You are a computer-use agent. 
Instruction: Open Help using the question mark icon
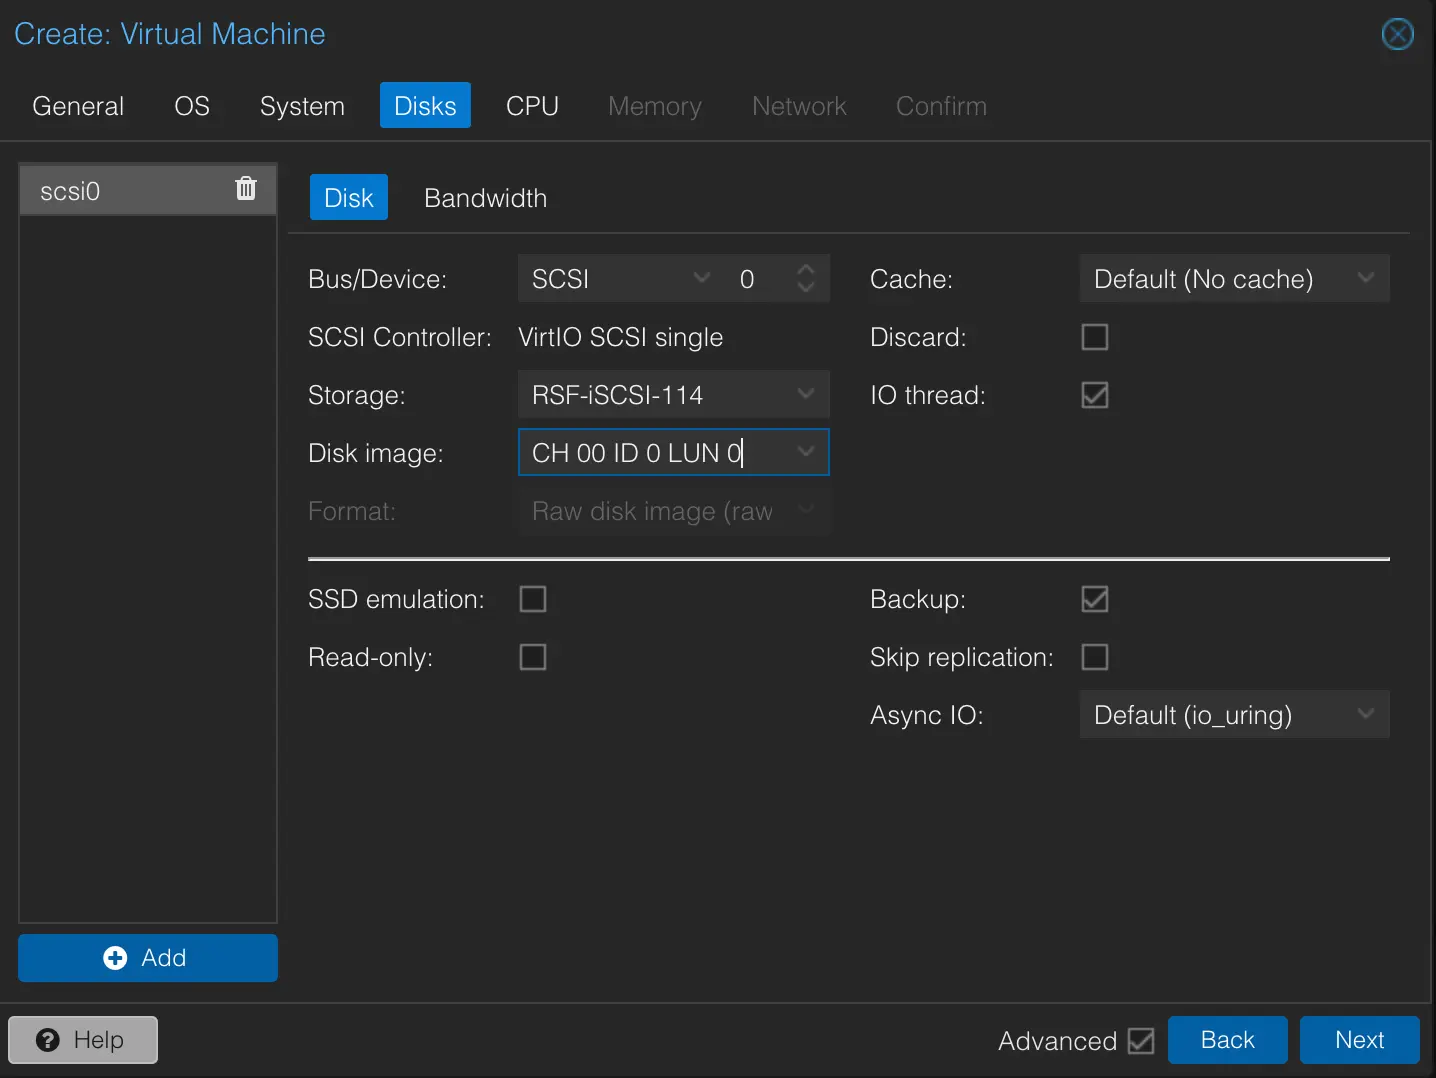pos(48,1040)
